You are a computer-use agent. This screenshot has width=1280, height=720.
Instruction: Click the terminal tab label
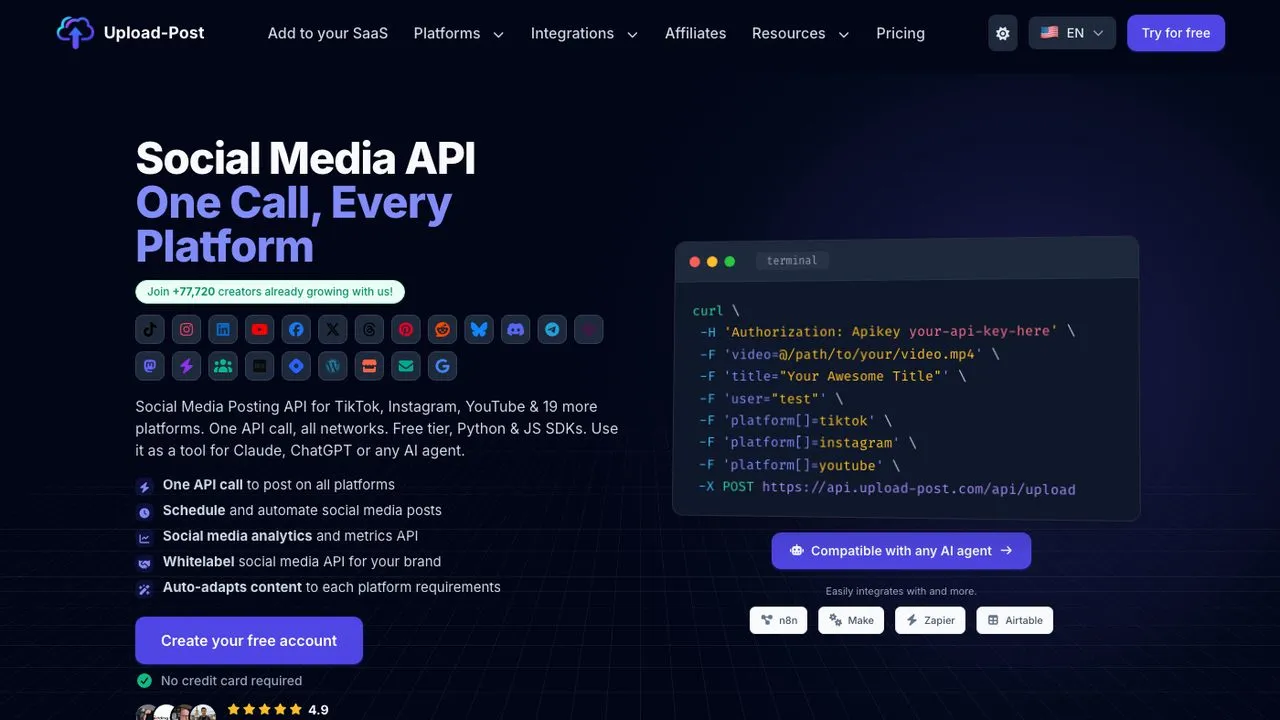pos(792,260)
